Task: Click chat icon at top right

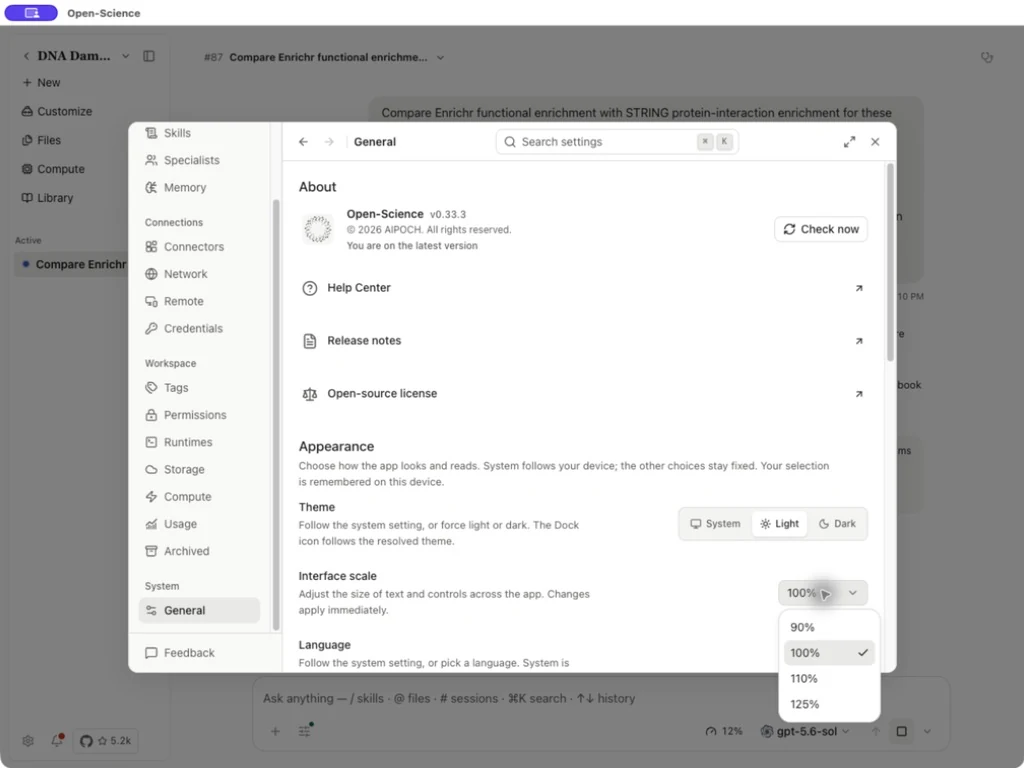Action: coord(987,57)
